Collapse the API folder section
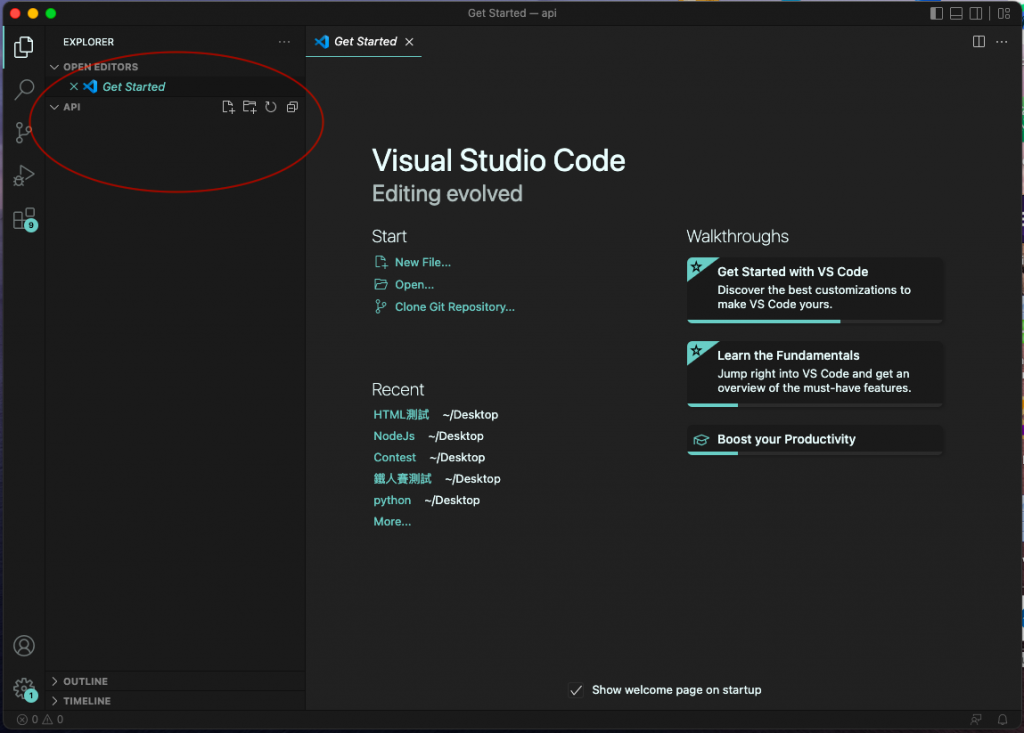The width and height of the screenshot is (1024, 733). coord(55,107)
